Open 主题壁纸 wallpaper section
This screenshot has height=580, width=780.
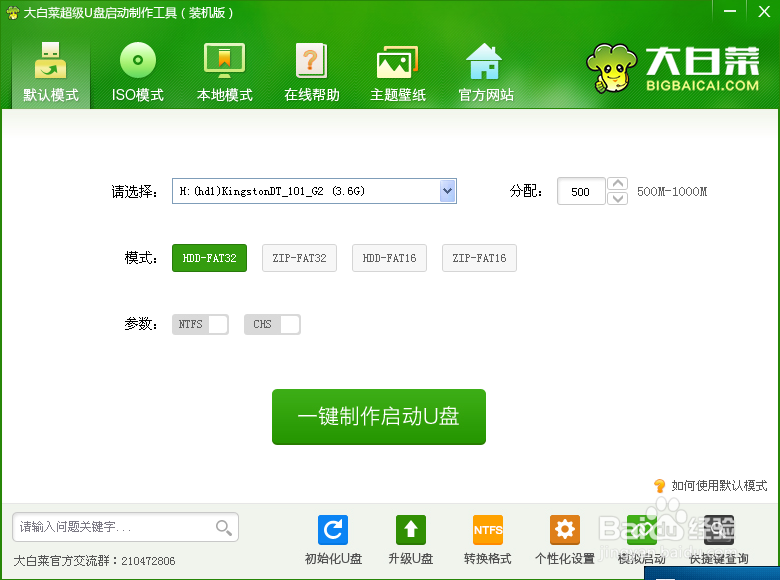[397, 72]
